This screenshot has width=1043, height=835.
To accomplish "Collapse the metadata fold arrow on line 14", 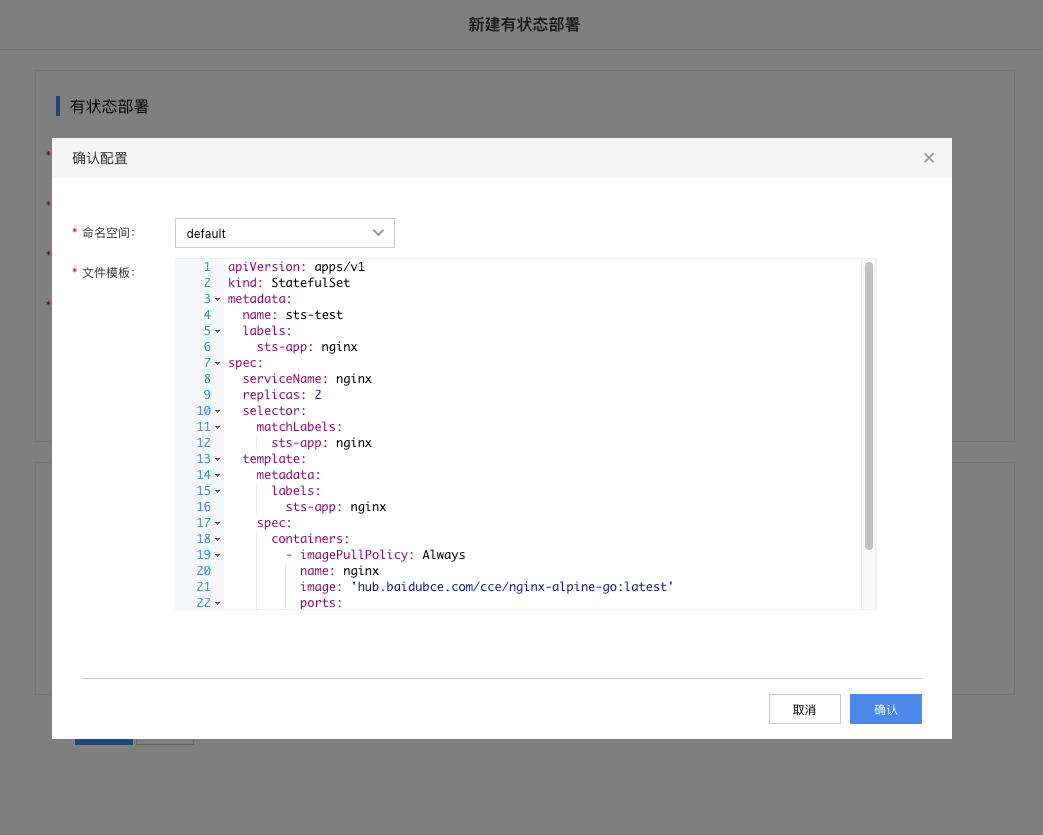I will (x=218, y=475).
